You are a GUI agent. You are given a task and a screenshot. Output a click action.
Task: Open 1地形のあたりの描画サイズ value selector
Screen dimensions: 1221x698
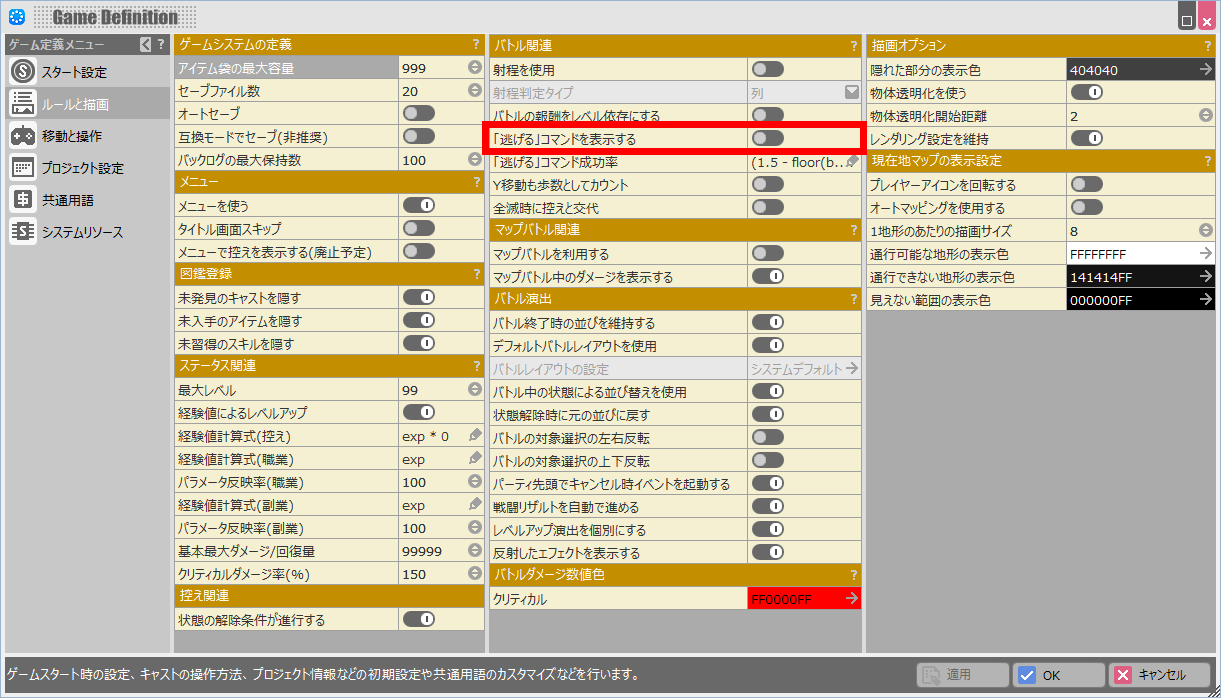[1206, 230]
